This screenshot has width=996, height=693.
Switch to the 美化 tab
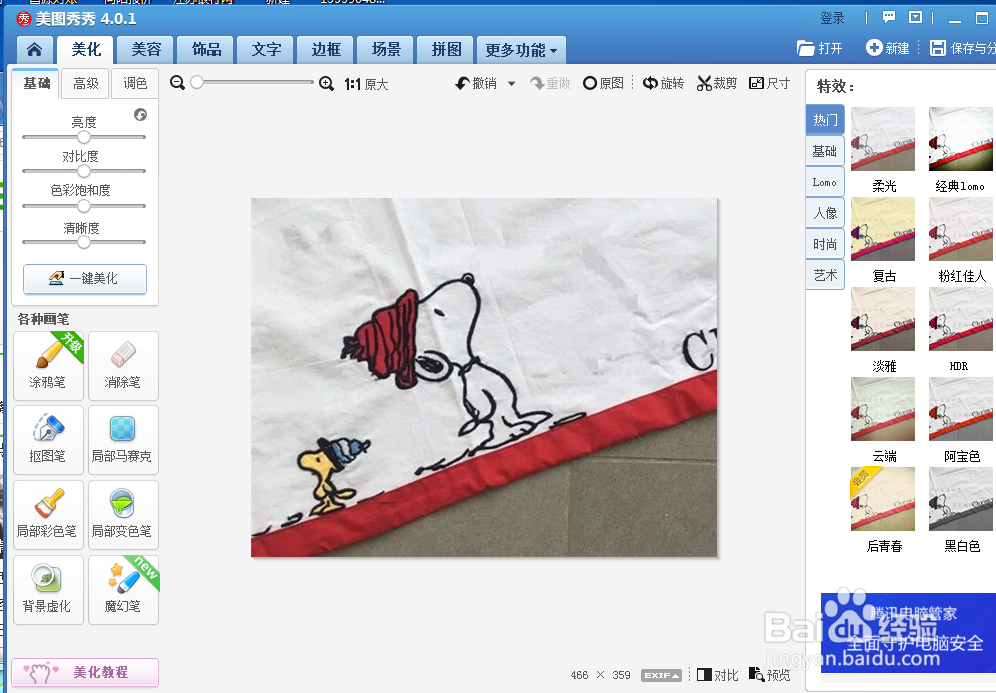pyautogui.click(x=86, y=50)
